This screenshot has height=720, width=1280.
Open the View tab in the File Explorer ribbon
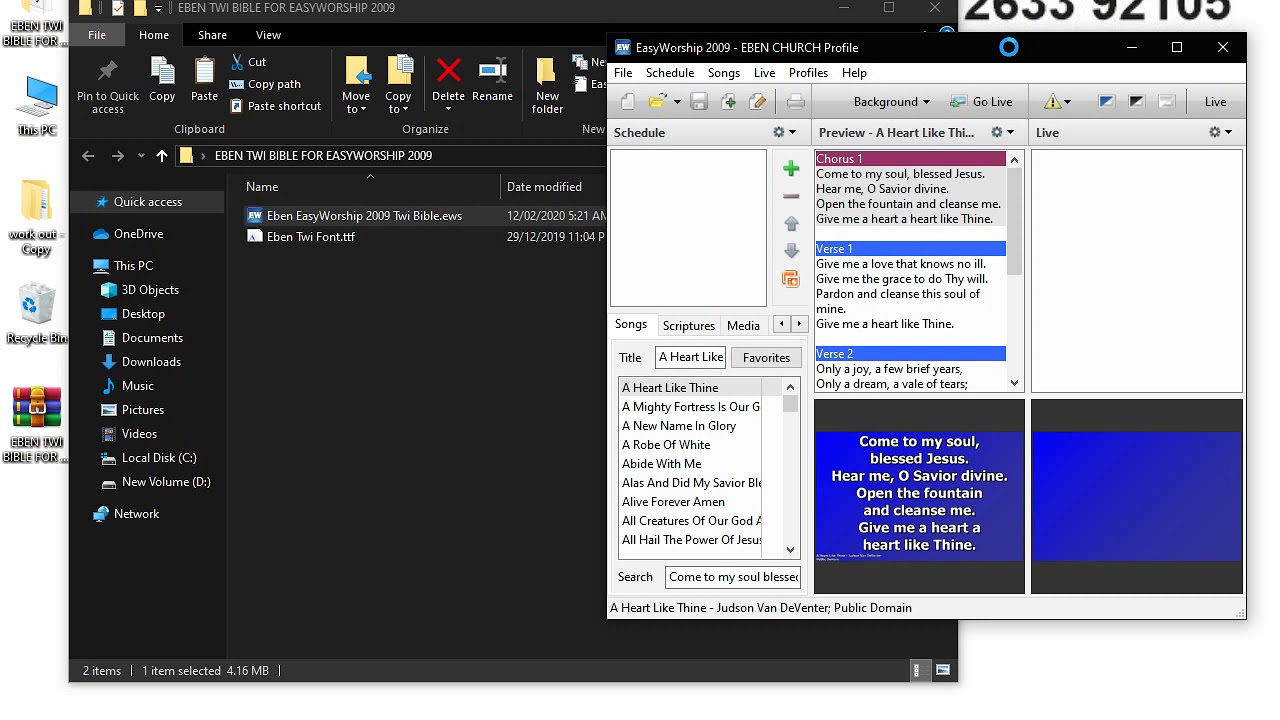[268, 35]
